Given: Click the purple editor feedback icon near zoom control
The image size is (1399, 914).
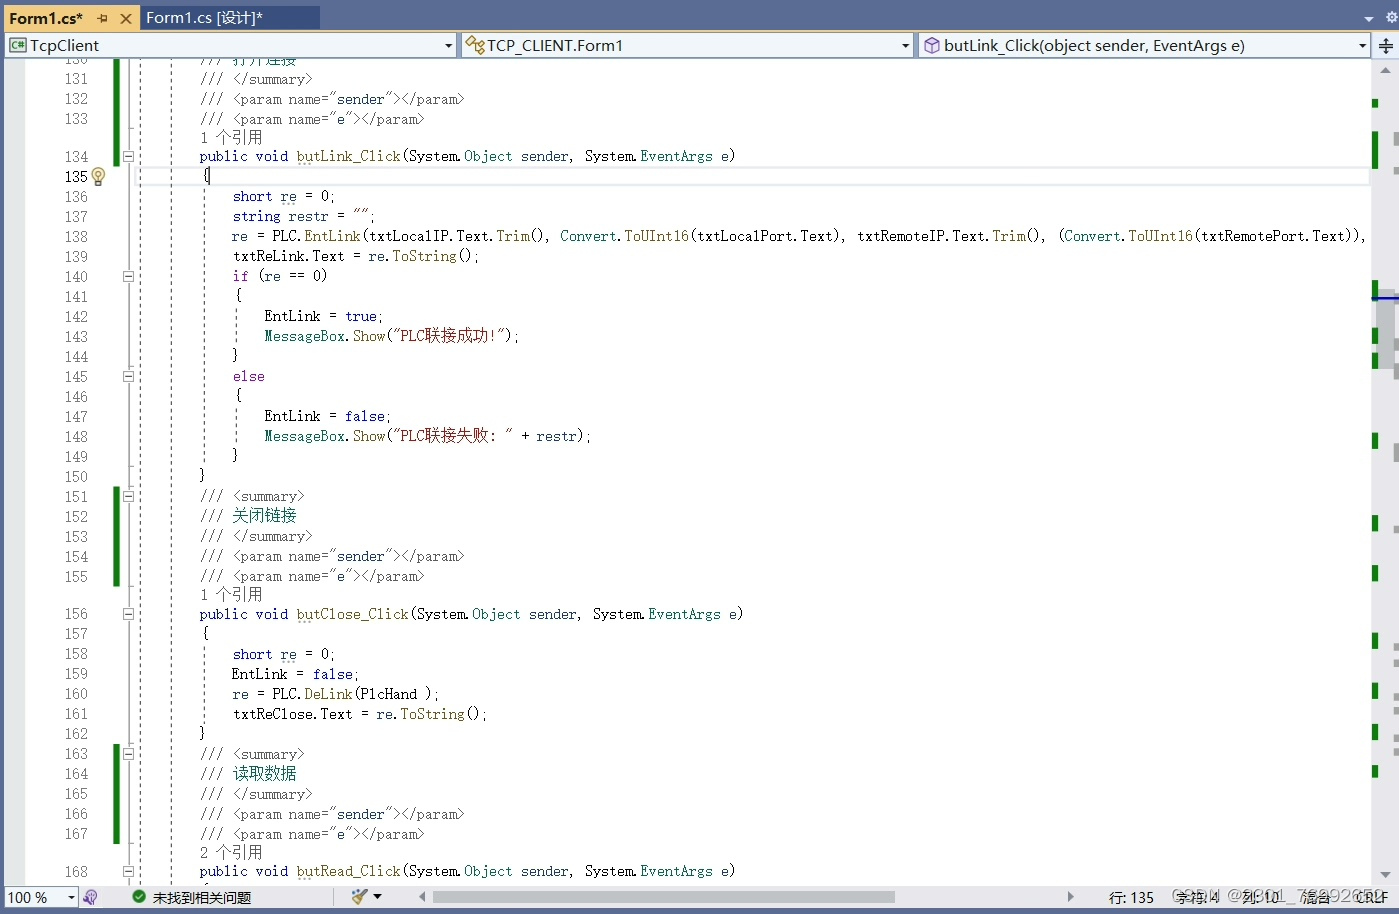Looking at the screenshot, I should 91,897.
